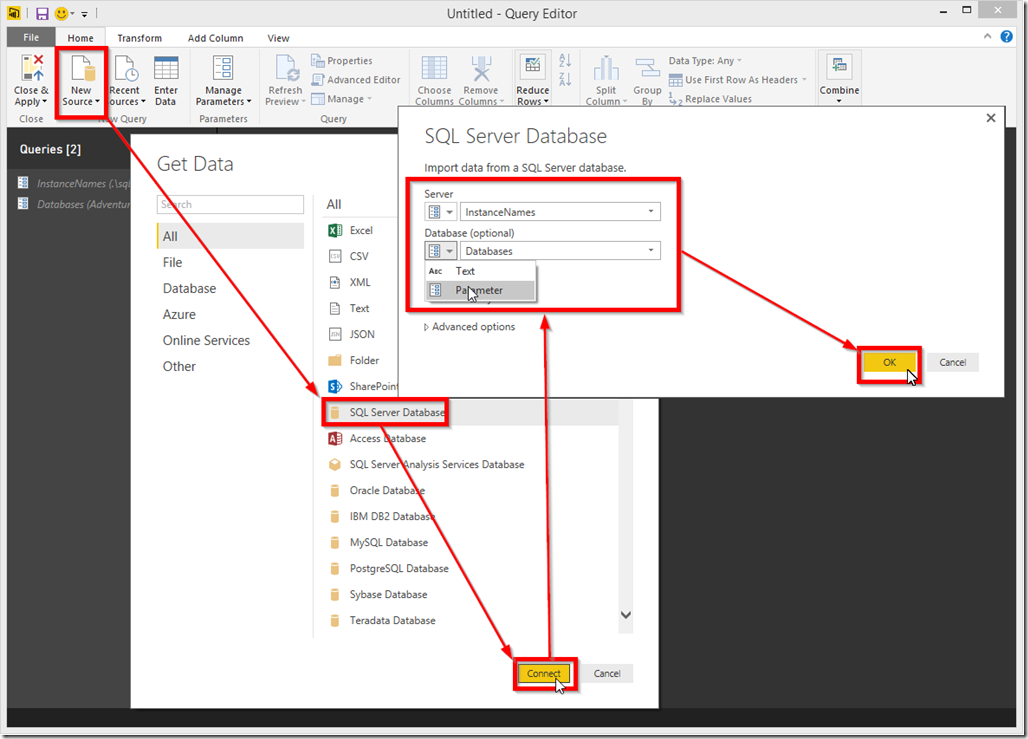
Task: Click the save icon in title bar
Action: pos(42,13)
